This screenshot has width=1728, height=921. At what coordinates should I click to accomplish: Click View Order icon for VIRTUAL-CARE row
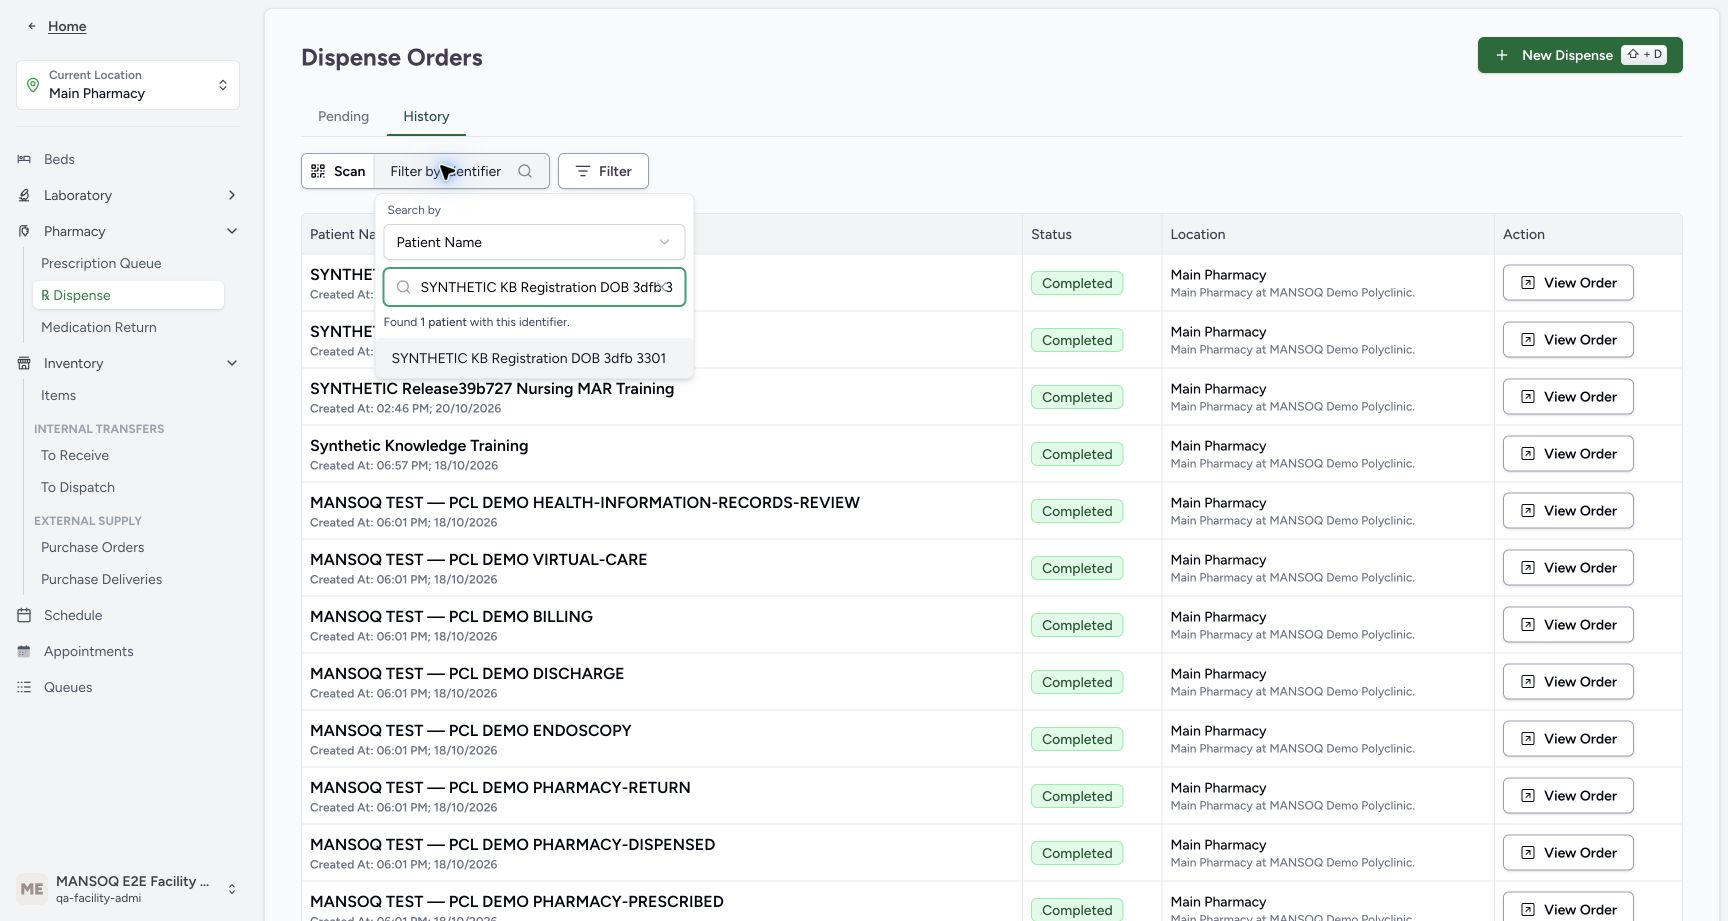1528,568
